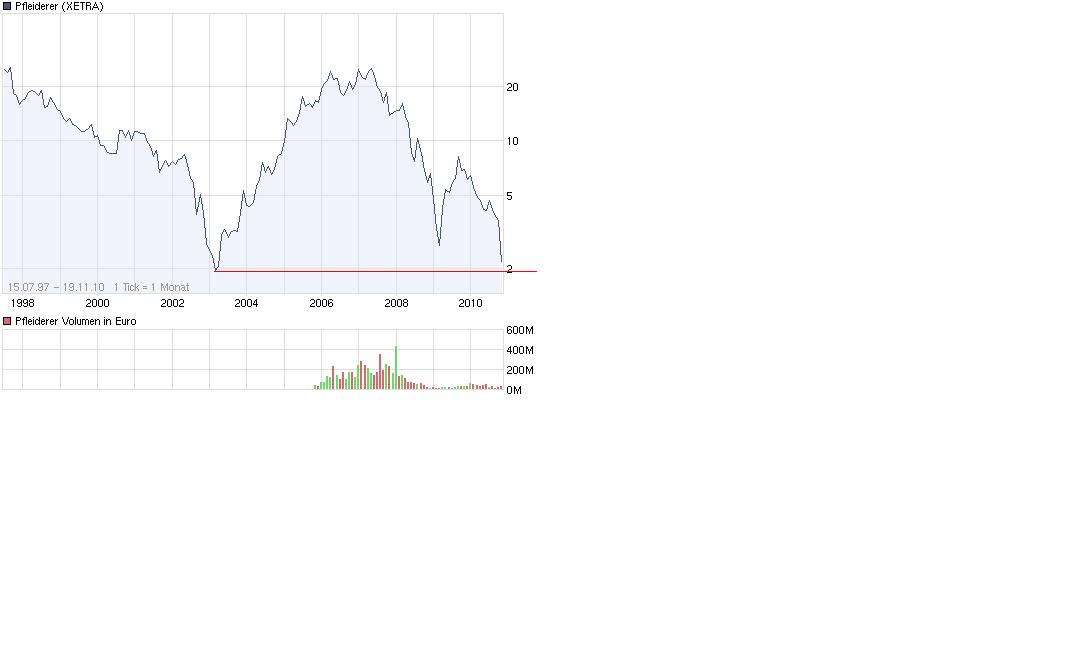Click the '1 Tick = 1 Monat' text
Viewport: 1078px width, 653px height.
click(151, 287)
